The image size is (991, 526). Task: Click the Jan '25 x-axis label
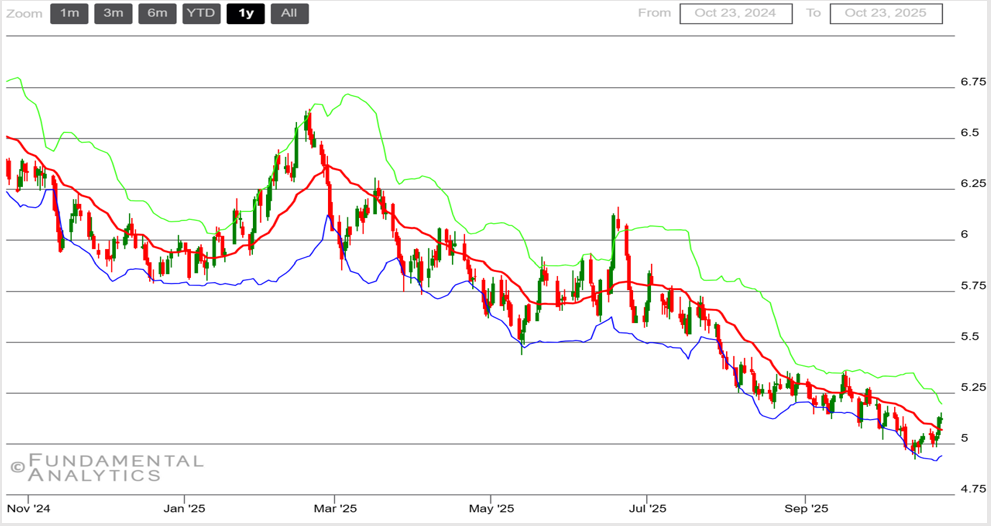(x=184, y=508)
